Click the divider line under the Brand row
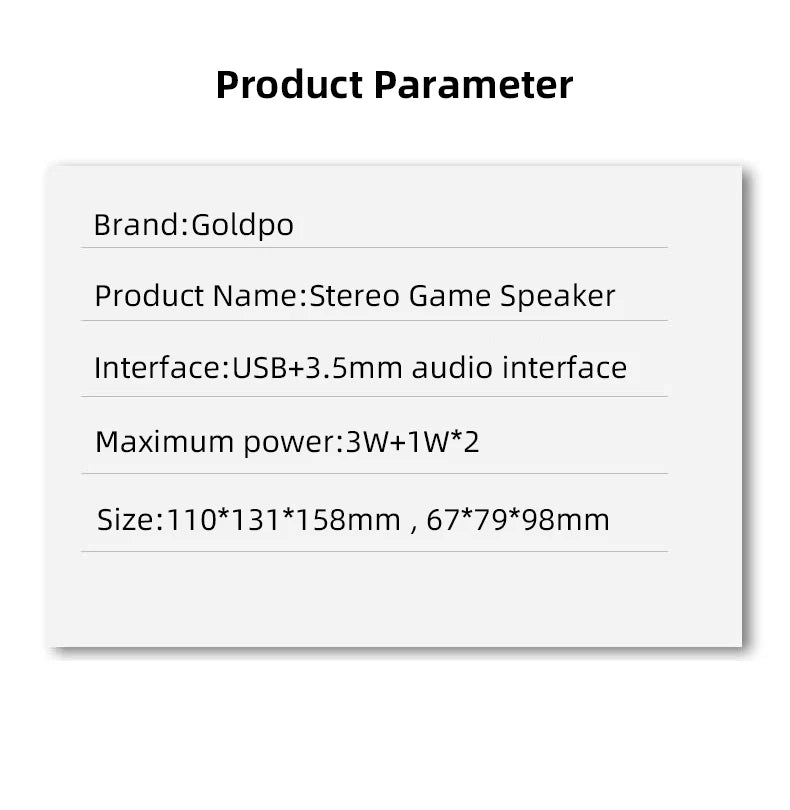Viewport: 790px width, 810px height. coord(374,247)
